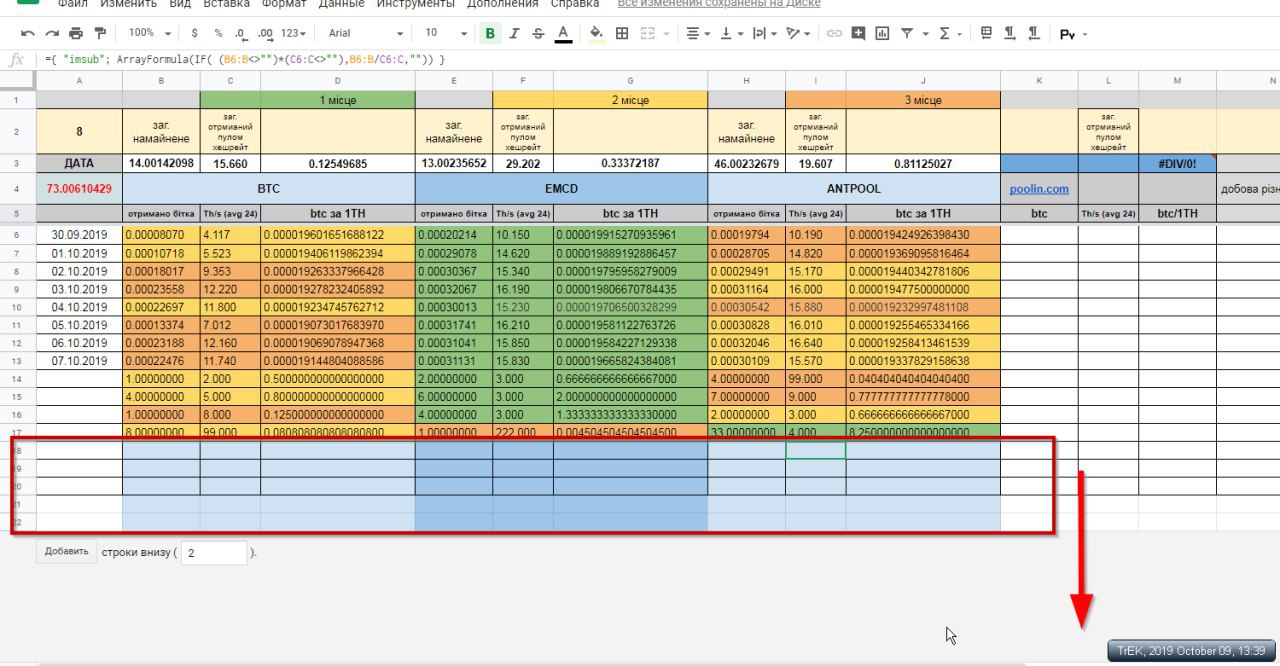Open the cell borders tool
The image size is (1280, 666).
click(x=622, y=33)
